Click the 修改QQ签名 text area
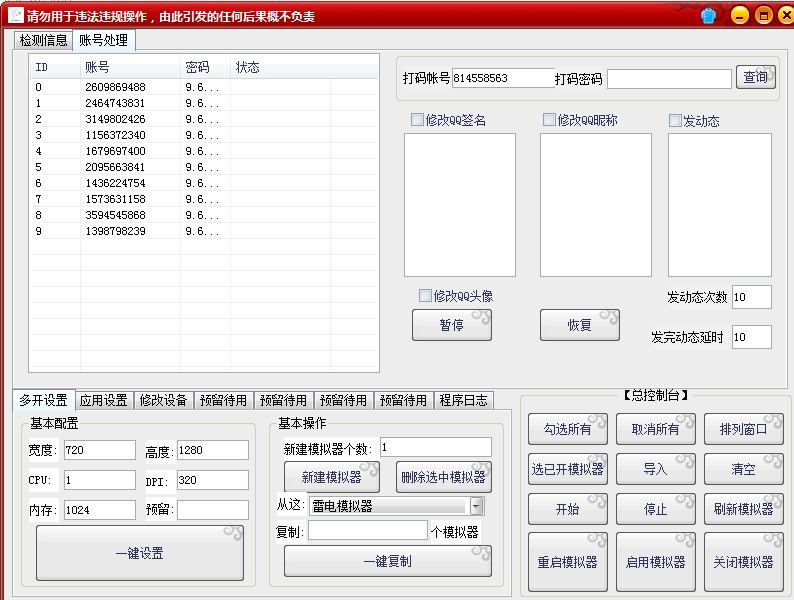This screenshot has height=600, width=794. click(460, 205)
